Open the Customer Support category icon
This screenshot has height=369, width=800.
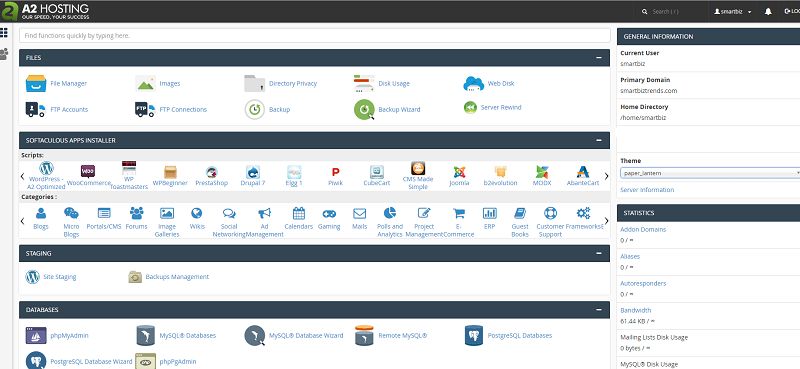click(550, 213)
